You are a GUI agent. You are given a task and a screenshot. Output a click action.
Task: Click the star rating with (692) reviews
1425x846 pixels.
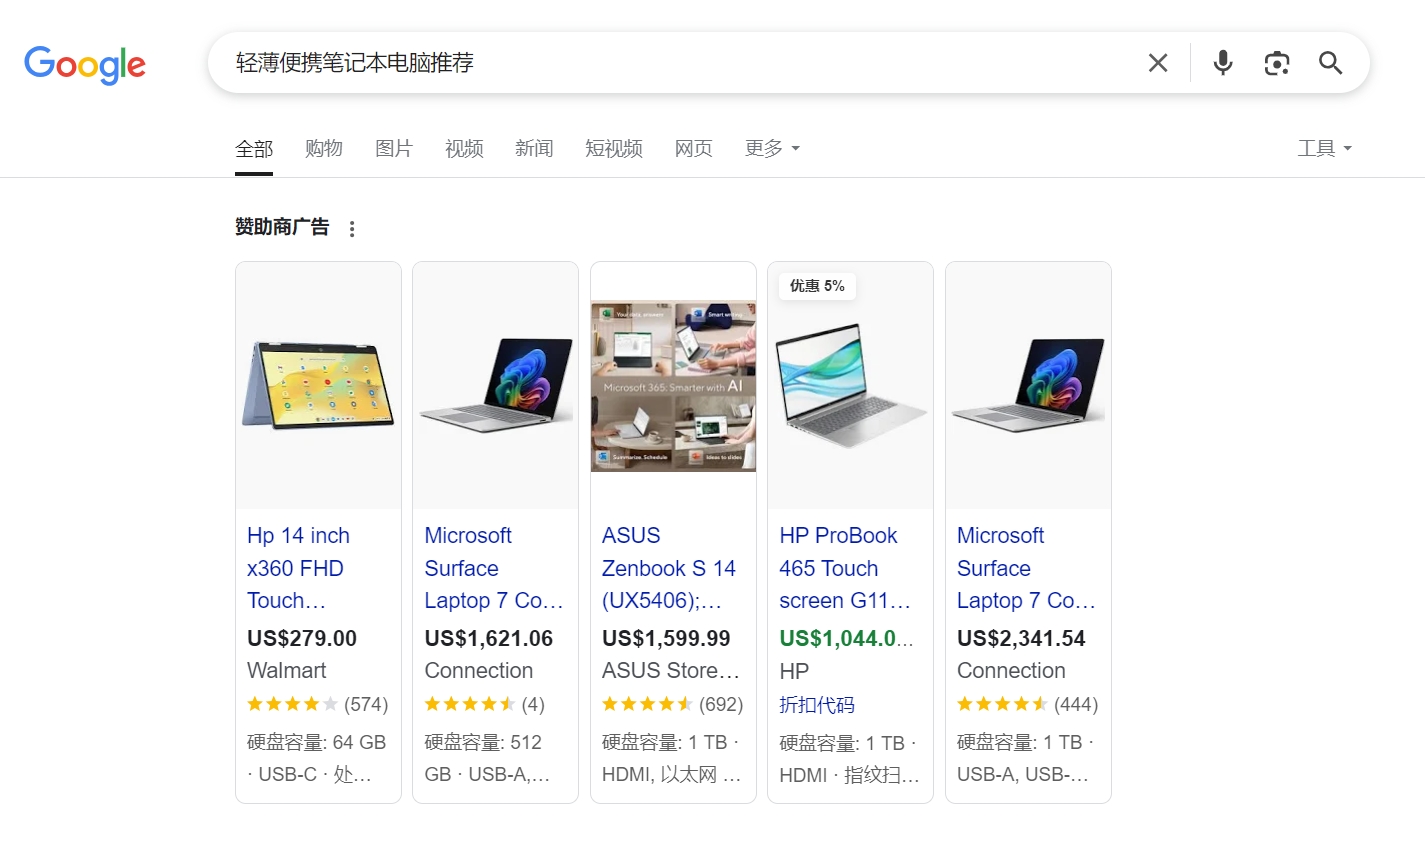673,705
